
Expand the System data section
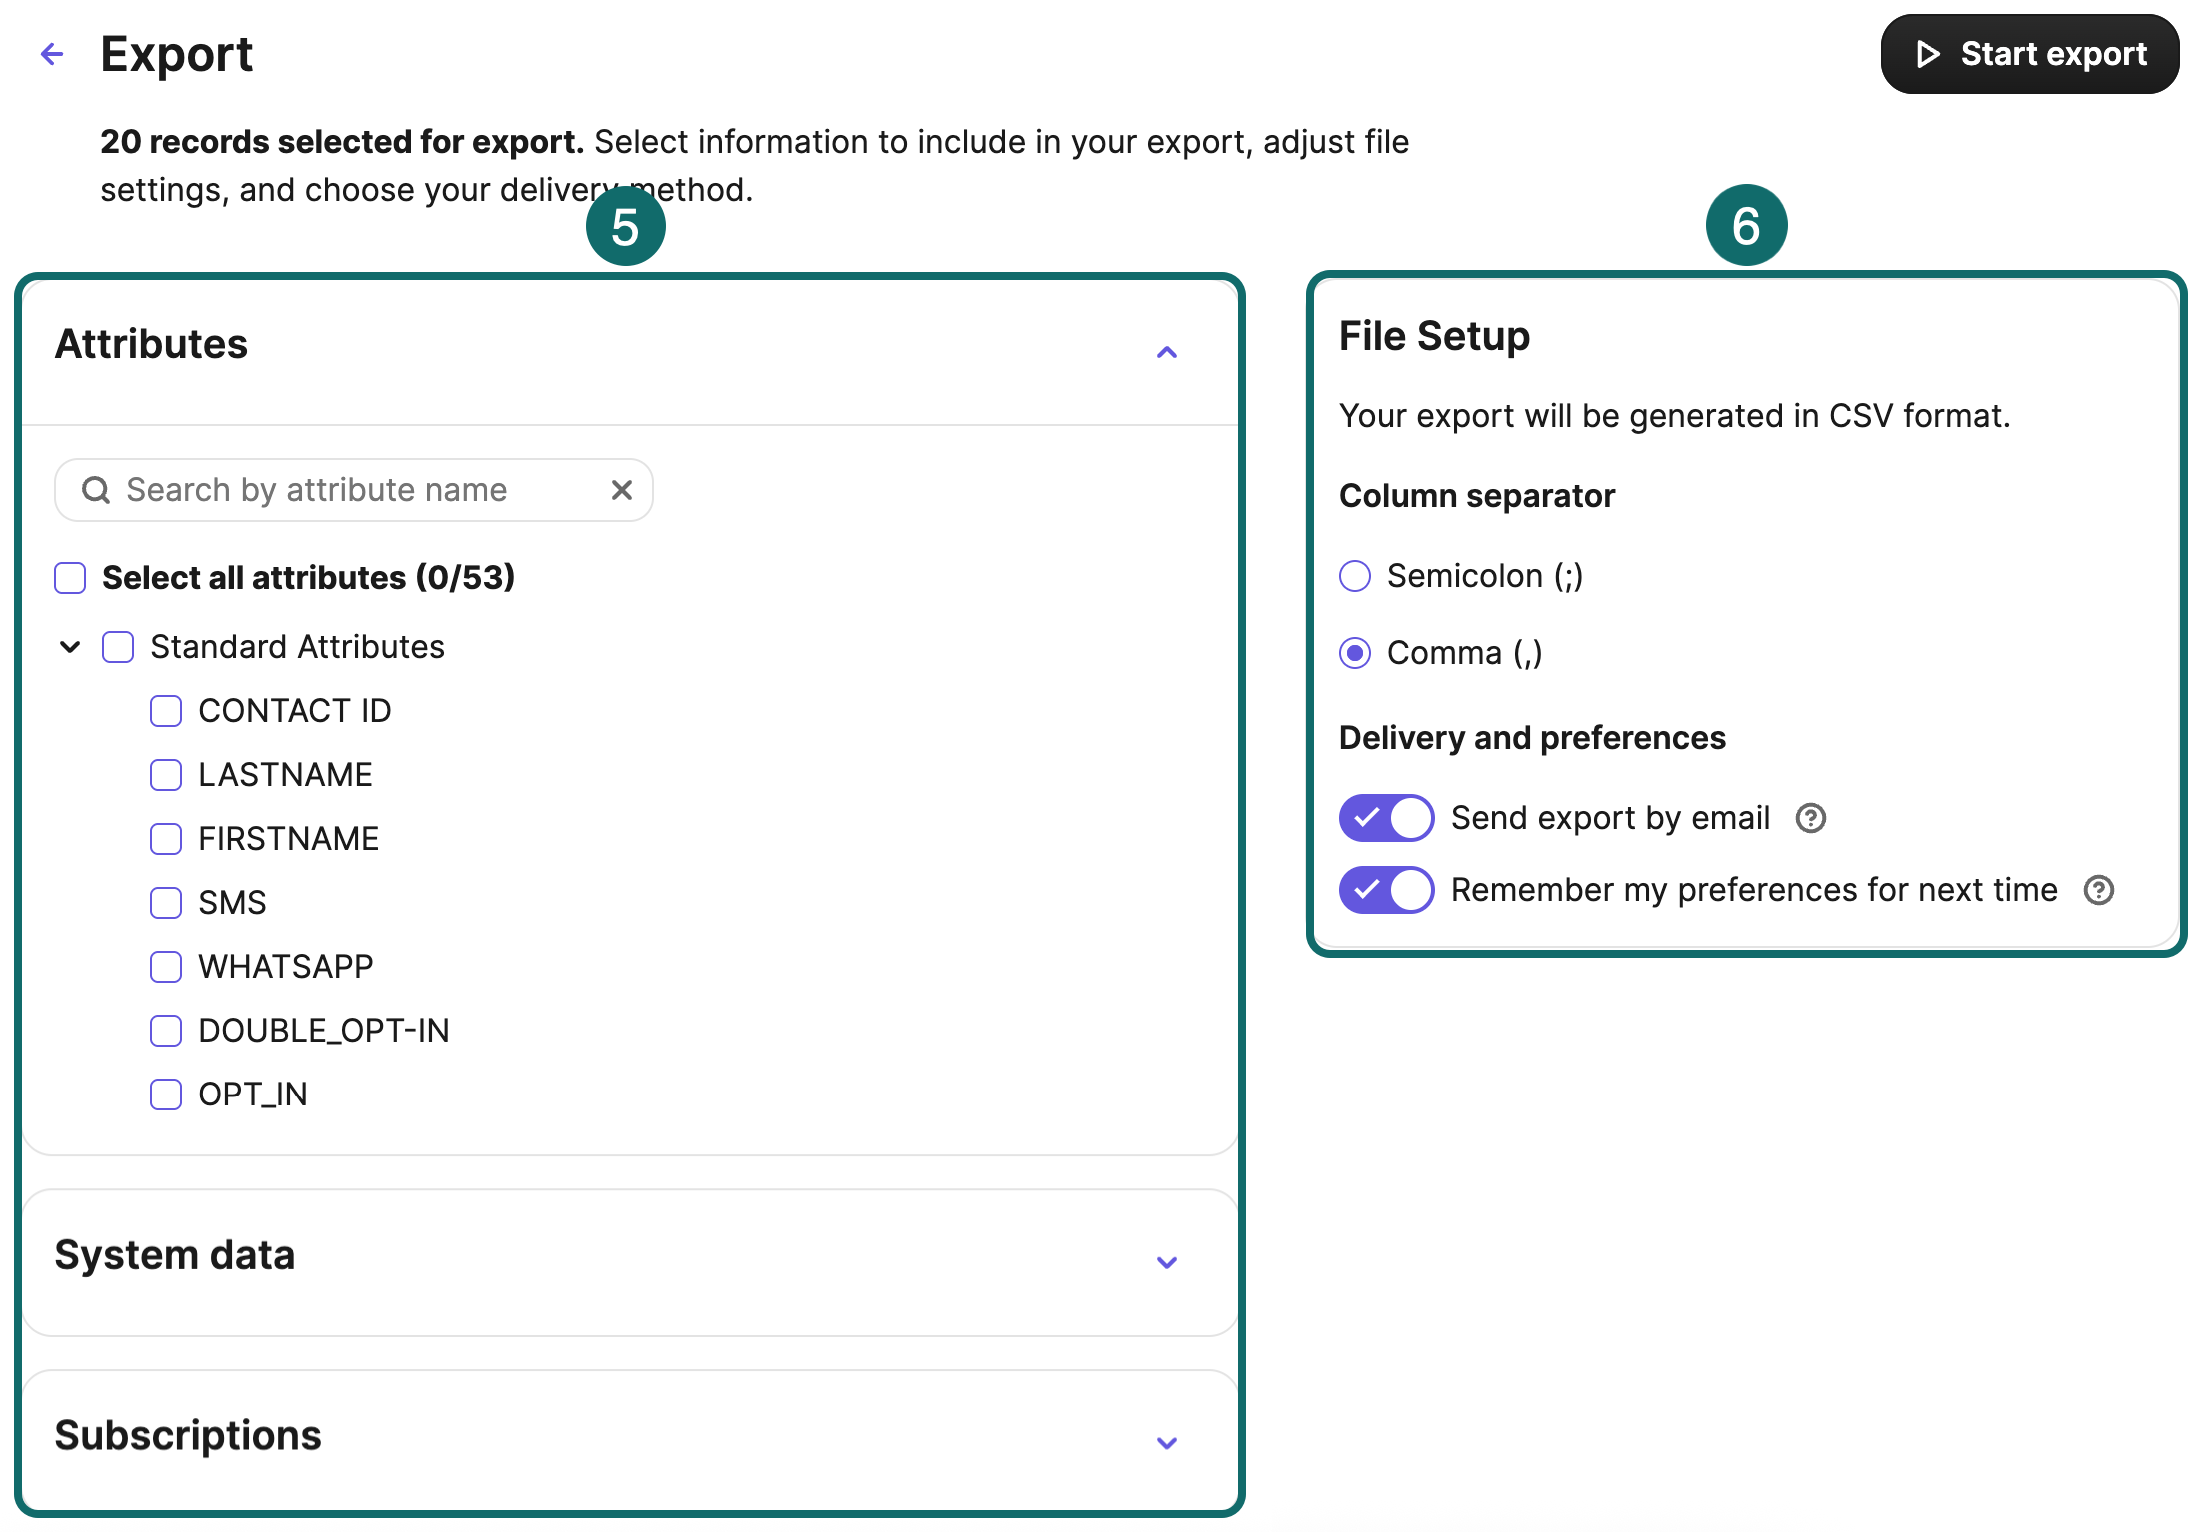(x=1166, y=1262)
